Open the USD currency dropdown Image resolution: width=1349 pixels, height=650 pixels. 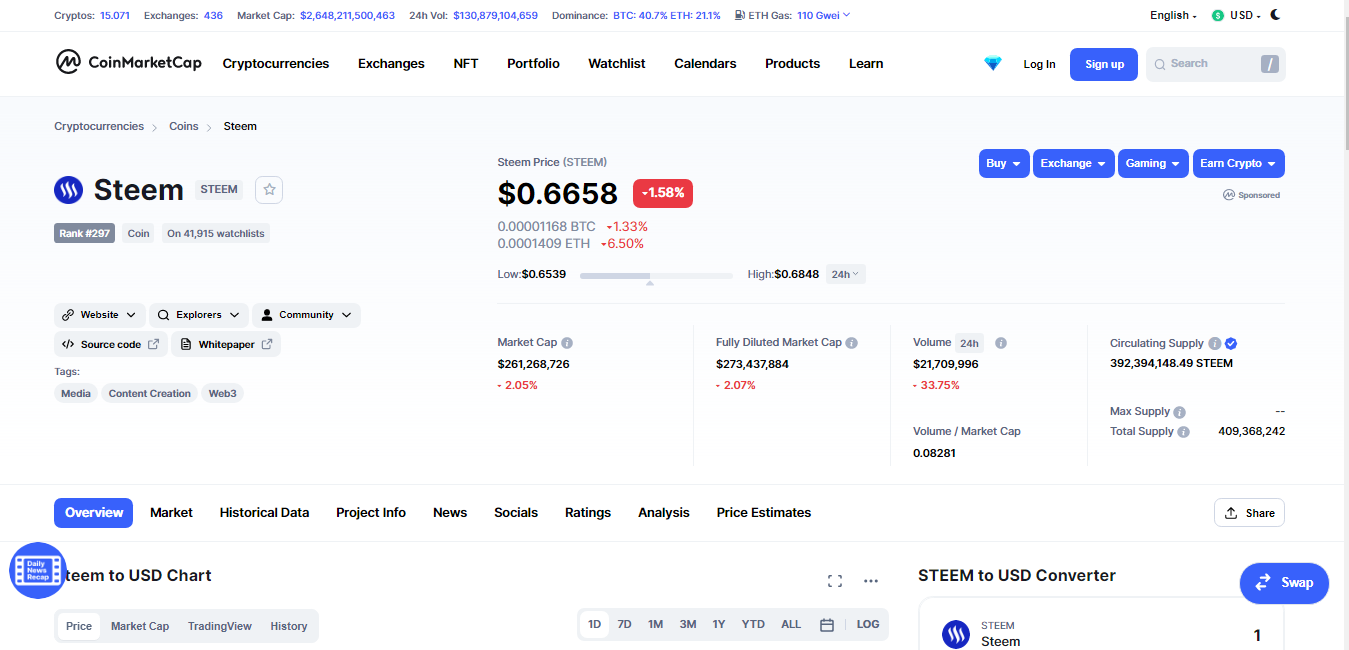click(x=1236, y=15)
